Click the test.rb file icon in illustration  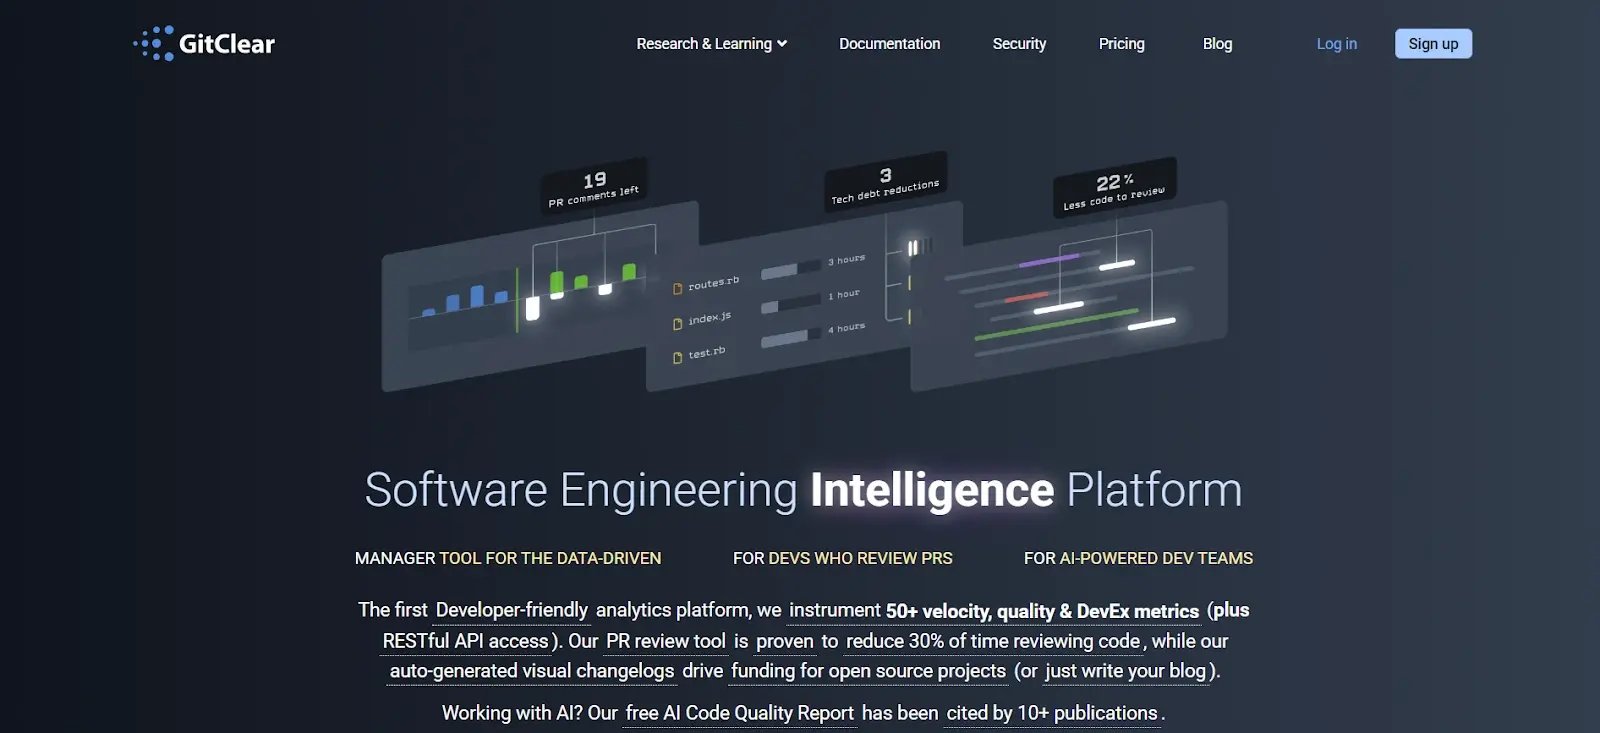click(x=678, y=358)
